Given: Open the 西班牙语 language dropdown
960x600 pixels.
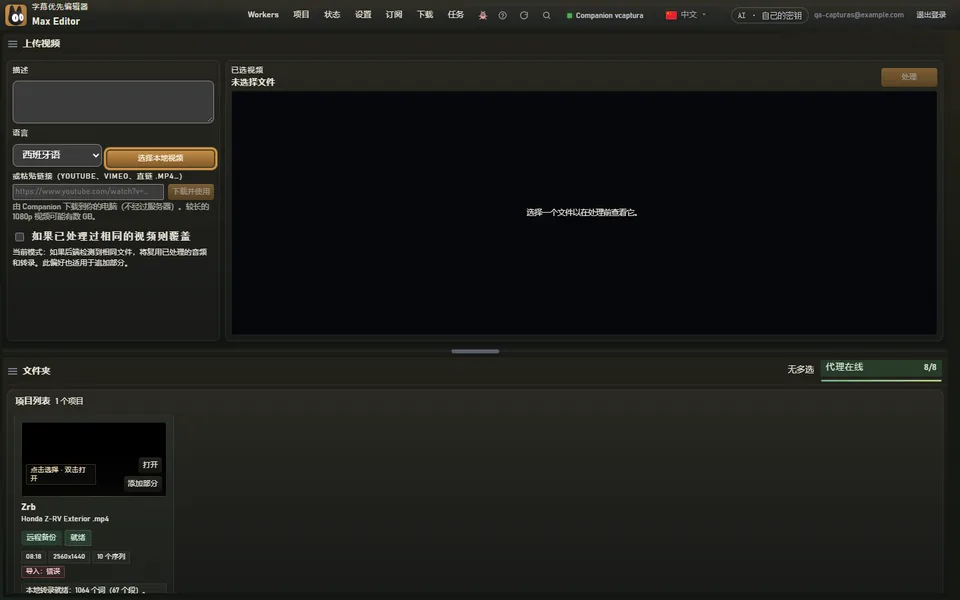Looking at the screenshot, I should [x=57, y=156].
